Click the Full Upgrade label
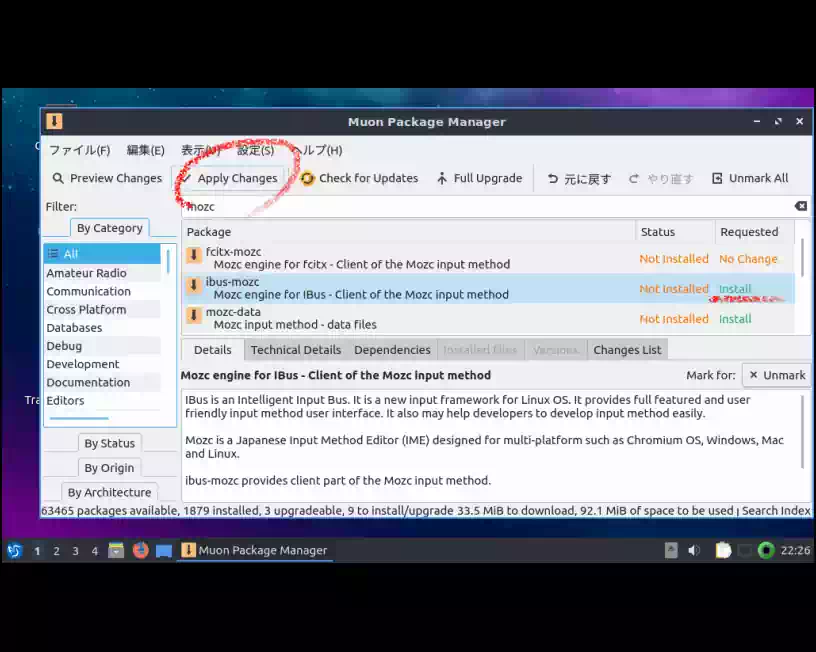Screen dimensions: 816x652 tap(488, 178)
